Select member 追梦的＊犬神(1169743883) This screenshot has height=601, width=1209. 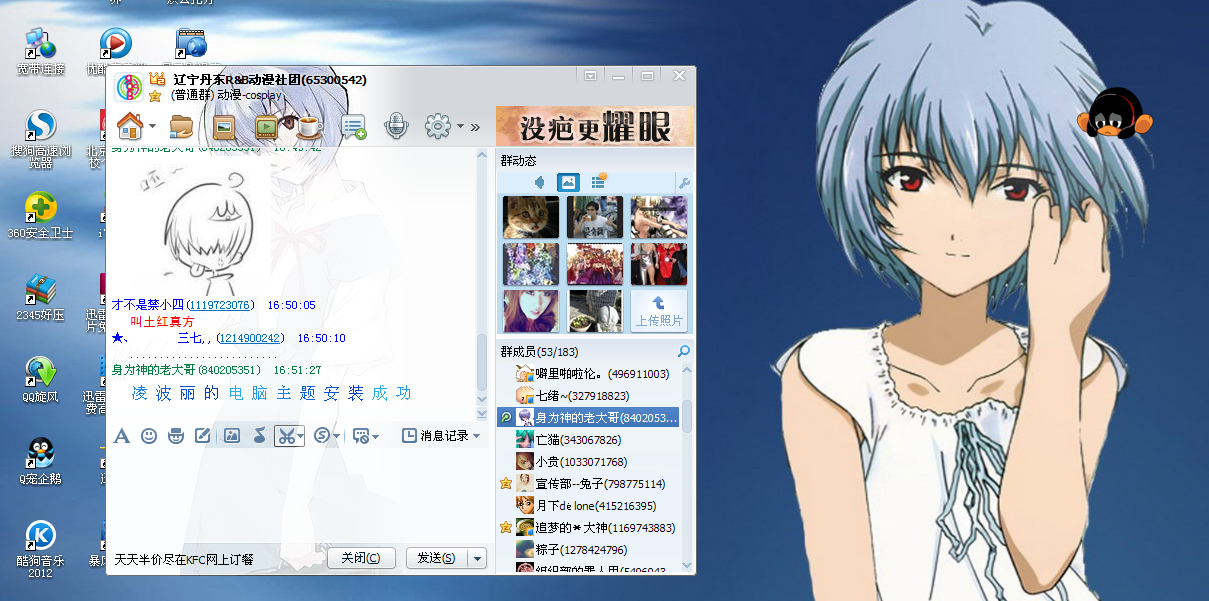click(x=588, y=527)
